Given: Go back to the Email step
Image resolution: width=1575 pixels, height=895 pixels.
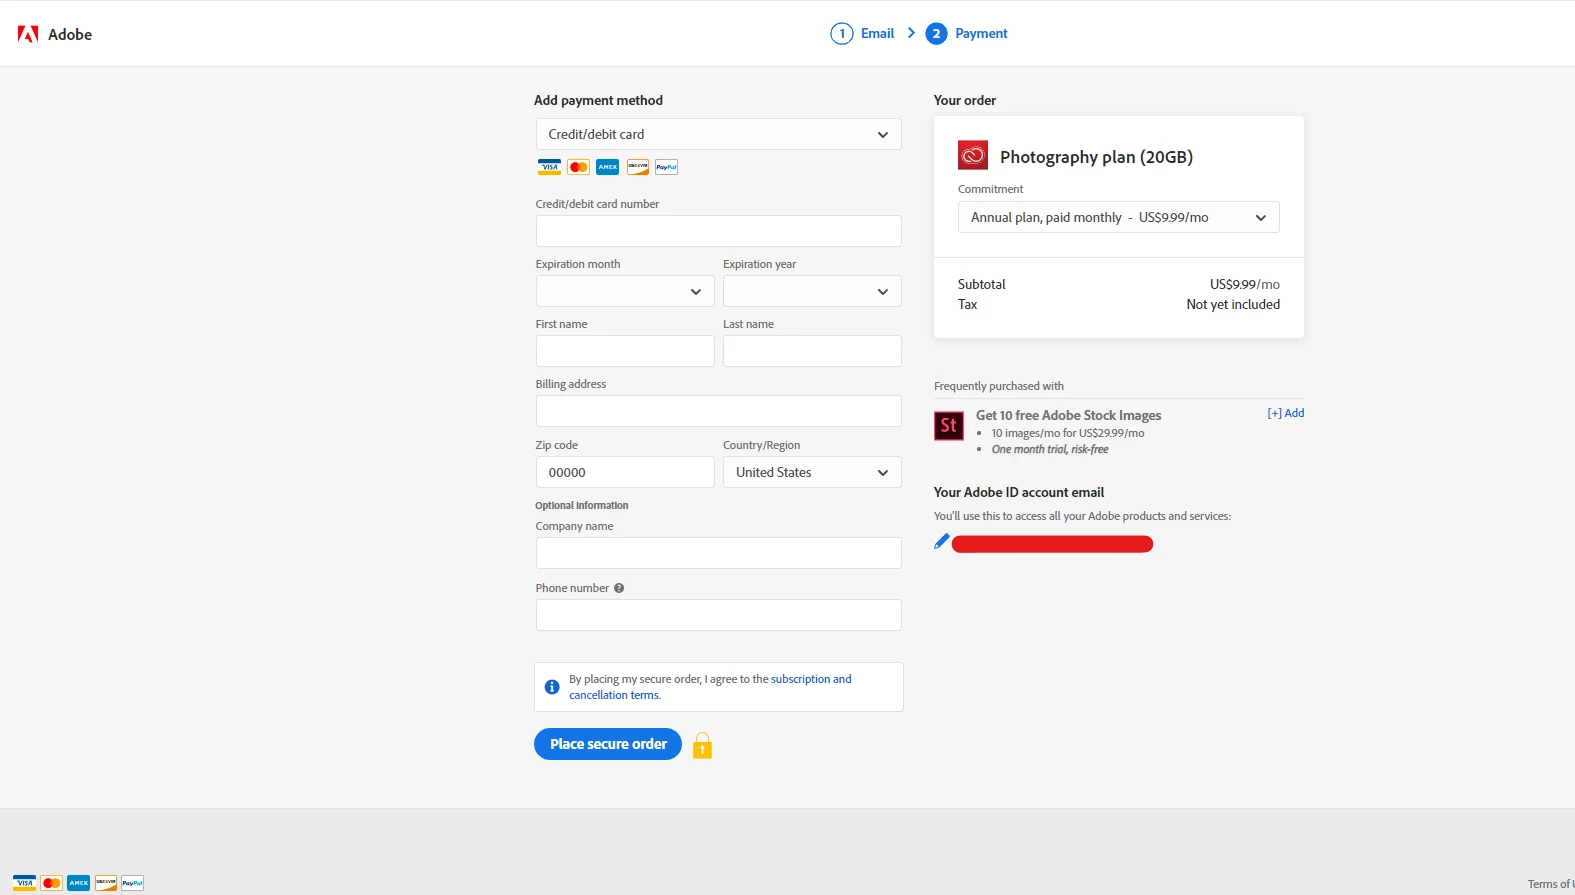Looking at the screenshot, I should coord(877,34).
